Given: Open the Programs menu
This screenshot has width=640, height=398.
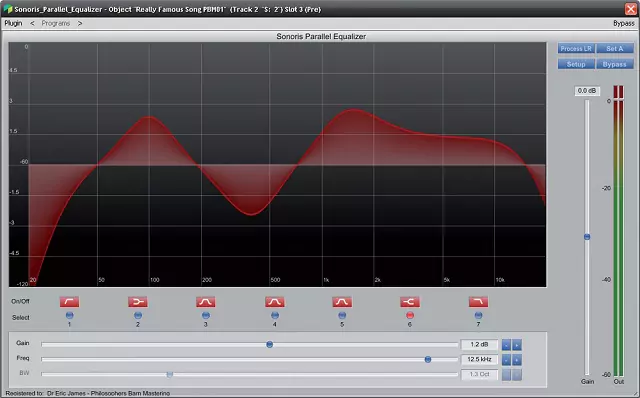Looking at the screenshot, I should point(56,23).
